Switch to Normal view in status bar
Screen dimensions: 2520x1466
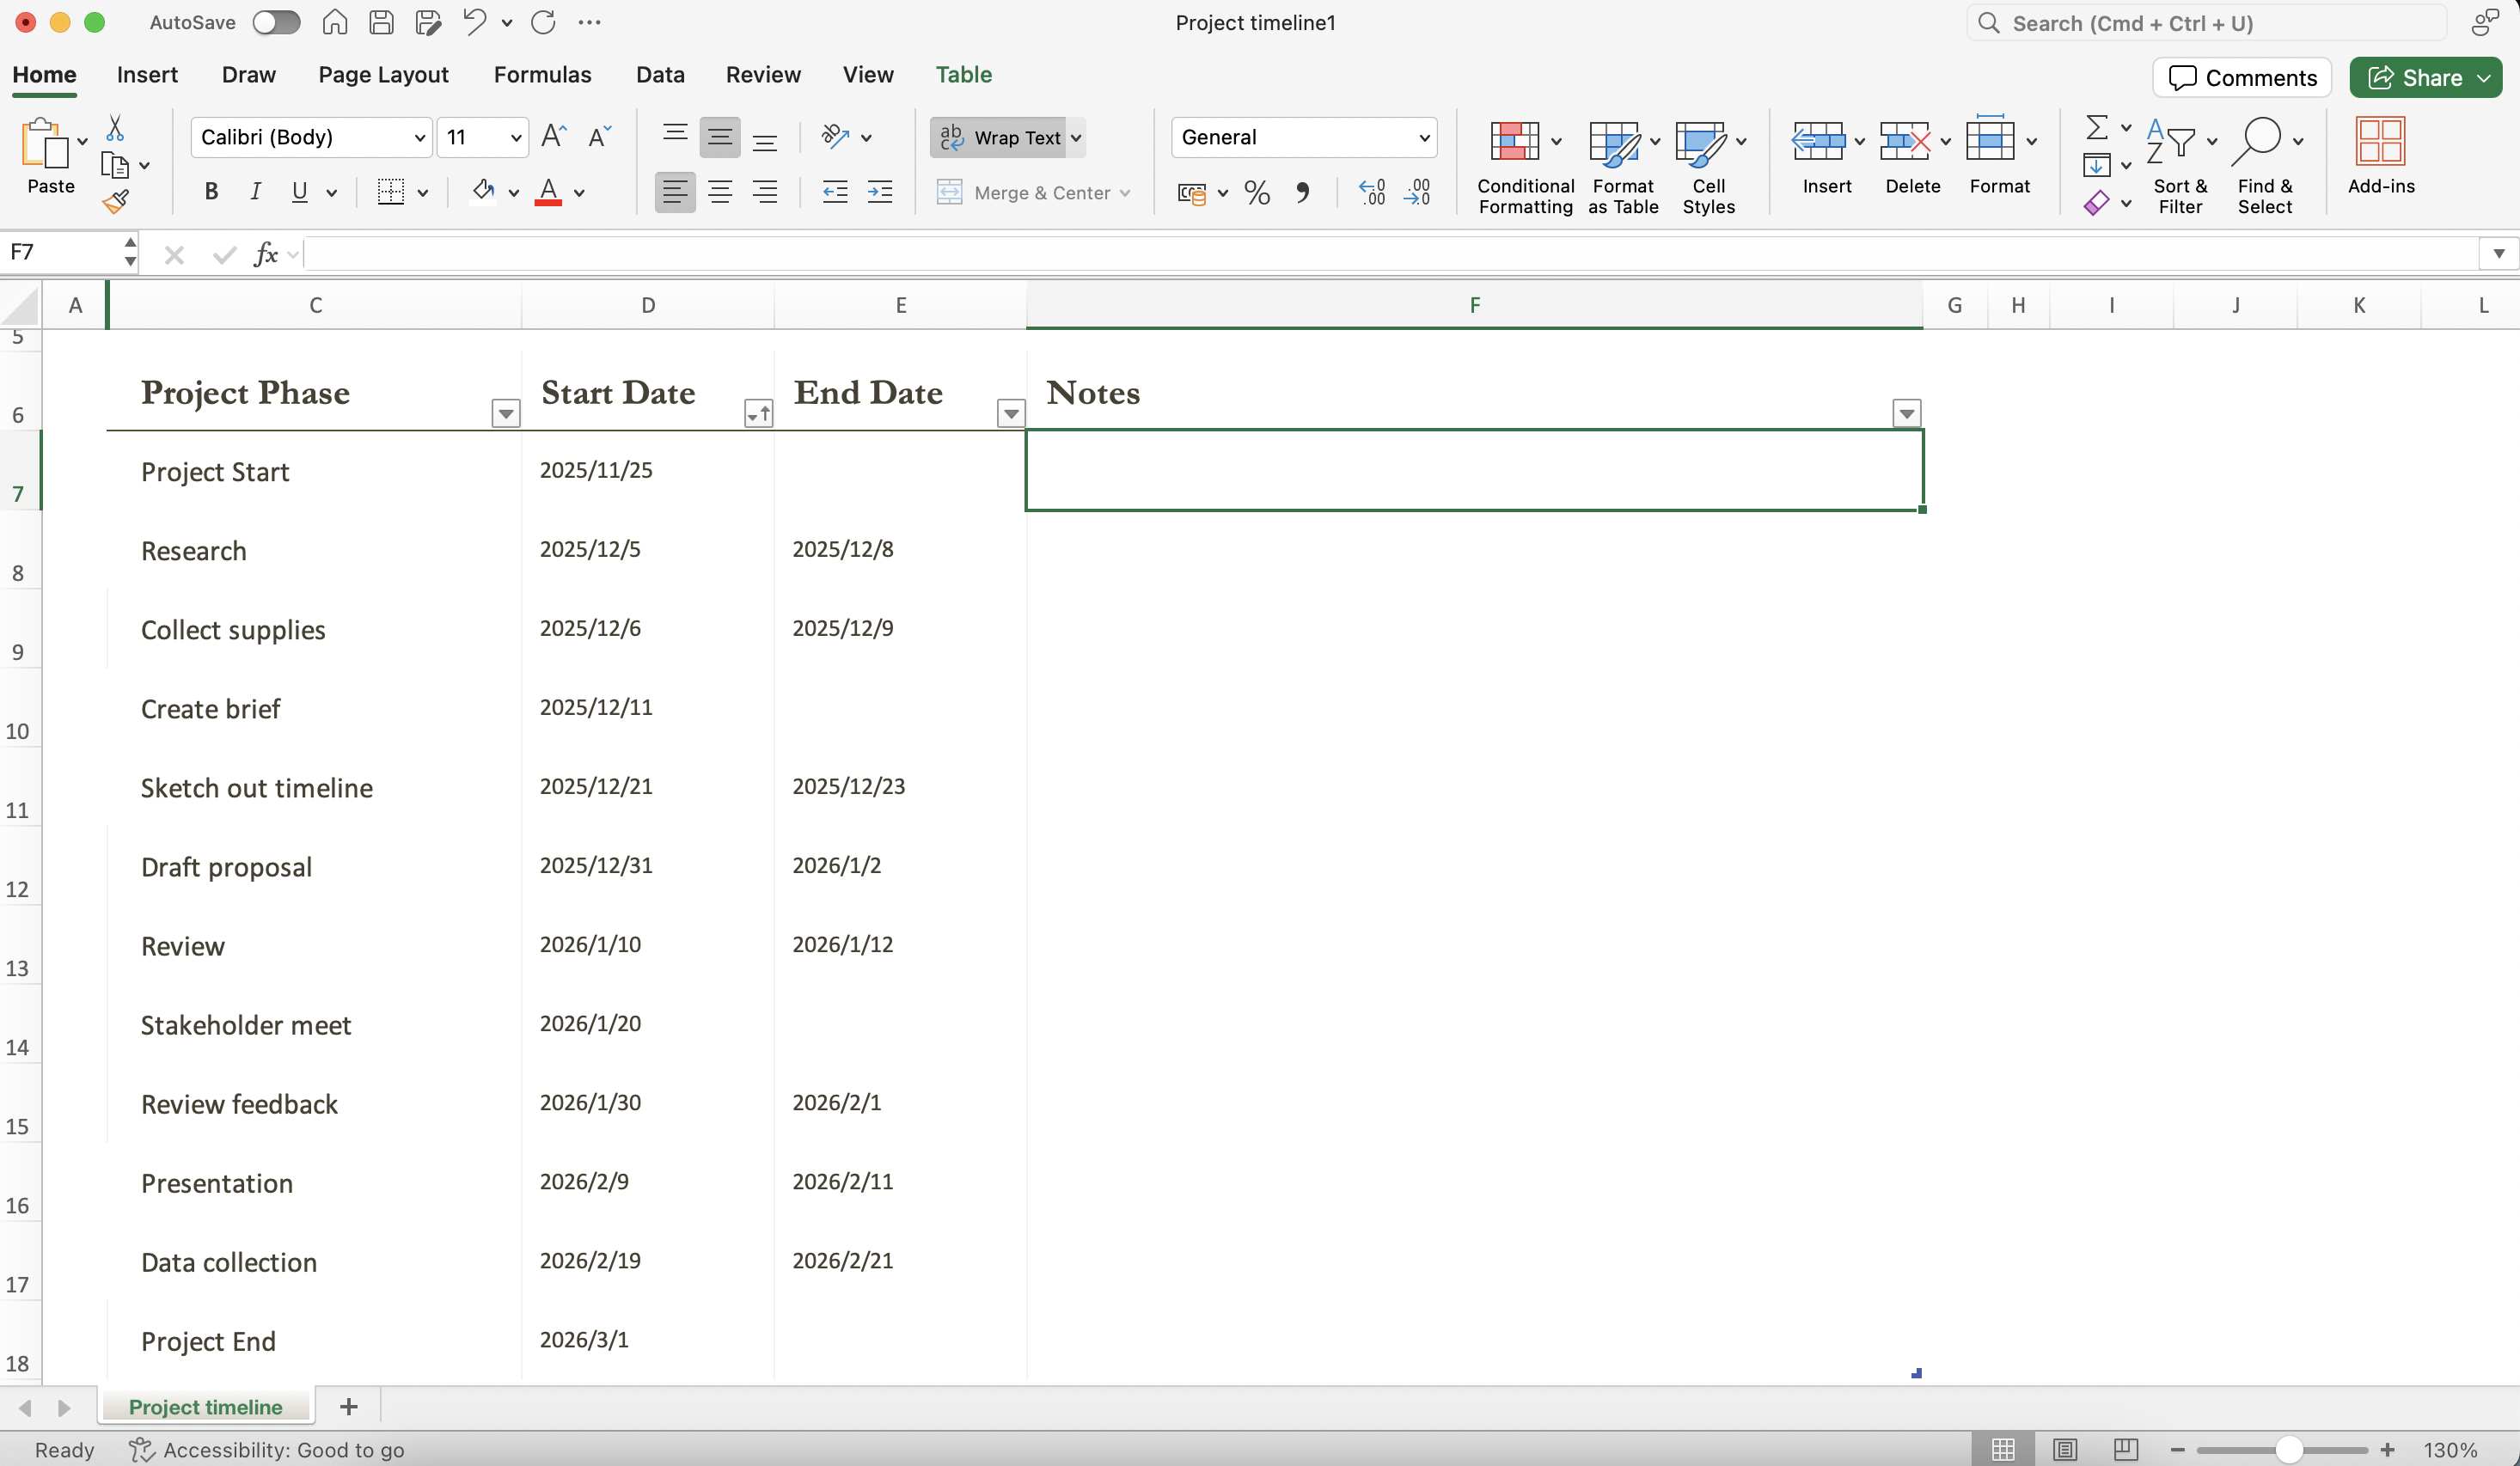(x=2003, y=1449)
